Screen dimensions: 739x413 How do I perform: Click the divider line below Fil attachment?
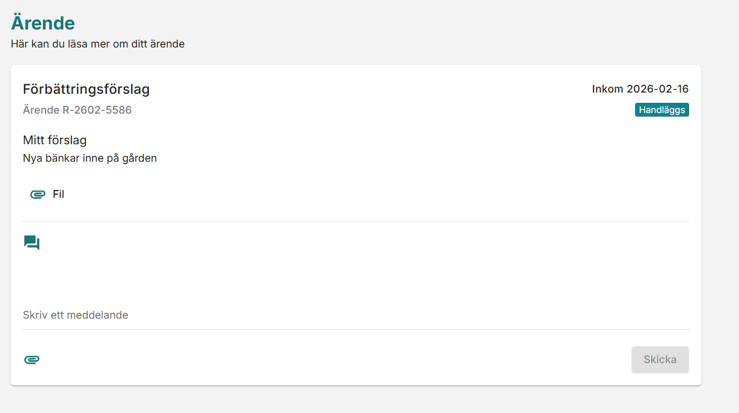[x=355, y=221]
